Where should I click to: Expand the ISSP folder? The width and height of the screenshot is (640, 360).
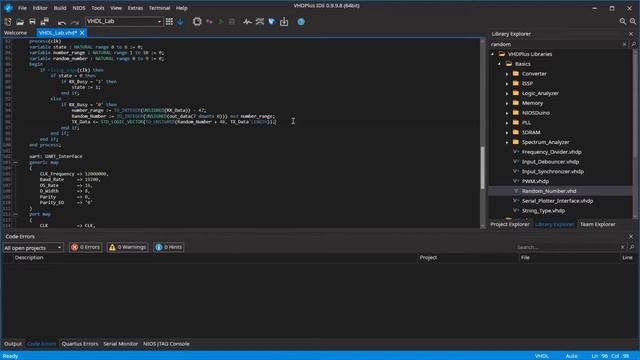[507, 84]
